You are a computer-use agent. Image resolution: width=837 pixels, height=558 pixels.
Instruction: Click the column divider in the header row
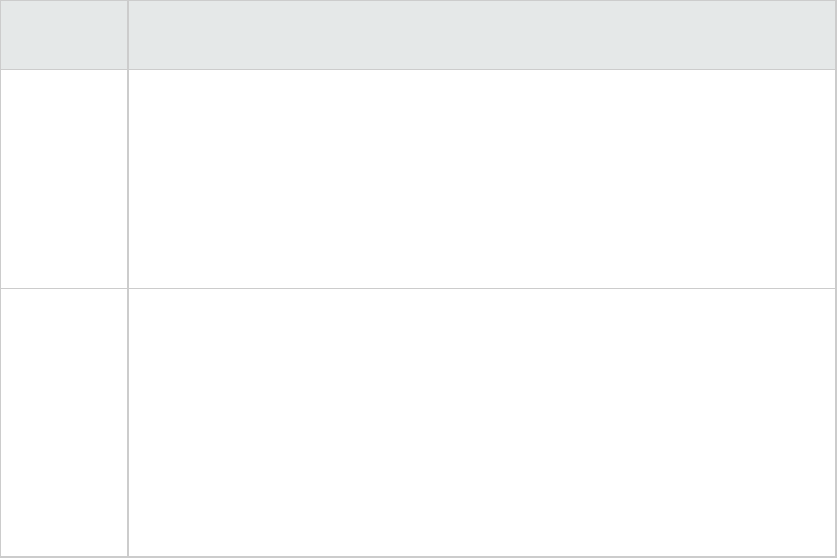pyautogui.click(x=128, y=35)
